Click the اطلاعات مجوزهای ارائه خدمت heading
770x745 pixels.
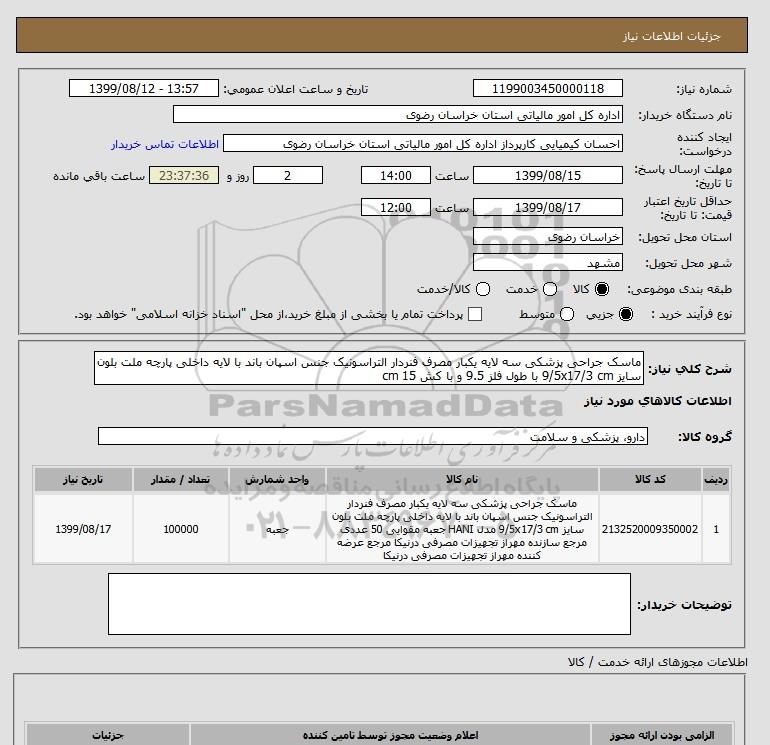(x=658, y=662)
